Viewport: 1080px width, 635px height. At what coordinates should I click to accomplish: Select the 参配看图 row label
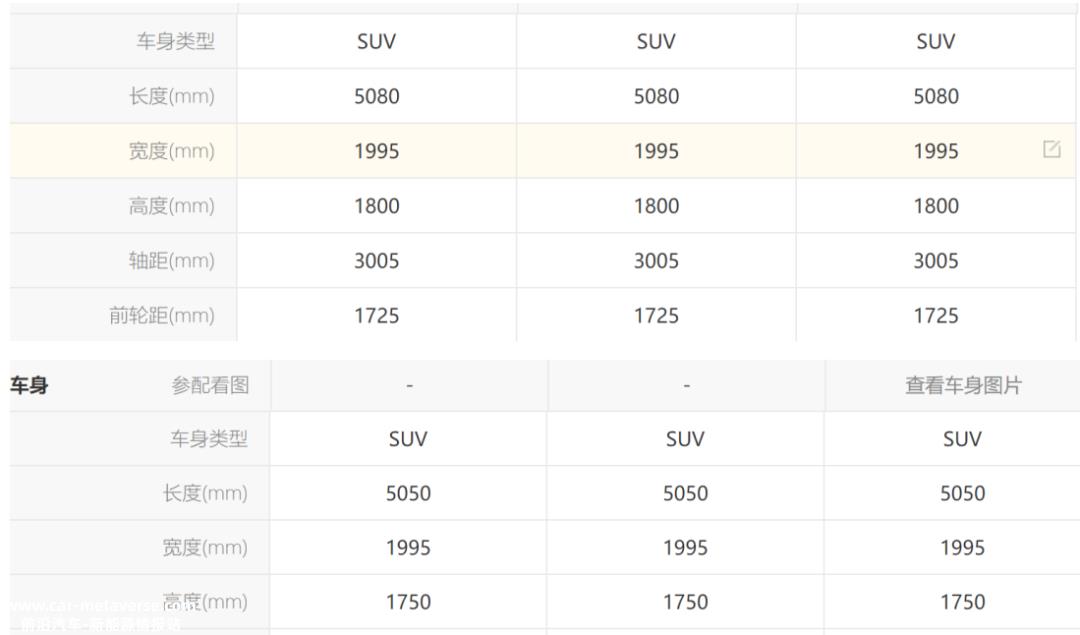(x=210, y=385)
